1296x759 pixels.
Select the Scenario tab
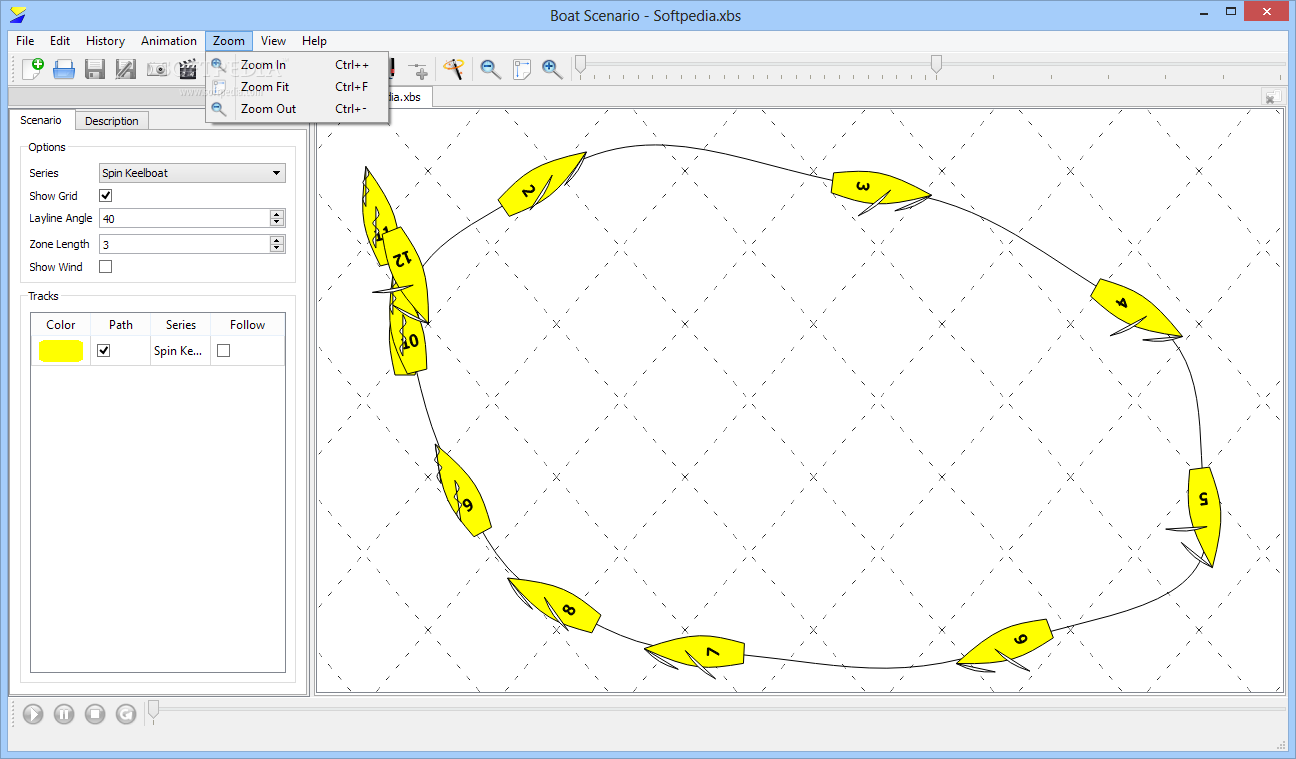[41, 120]
